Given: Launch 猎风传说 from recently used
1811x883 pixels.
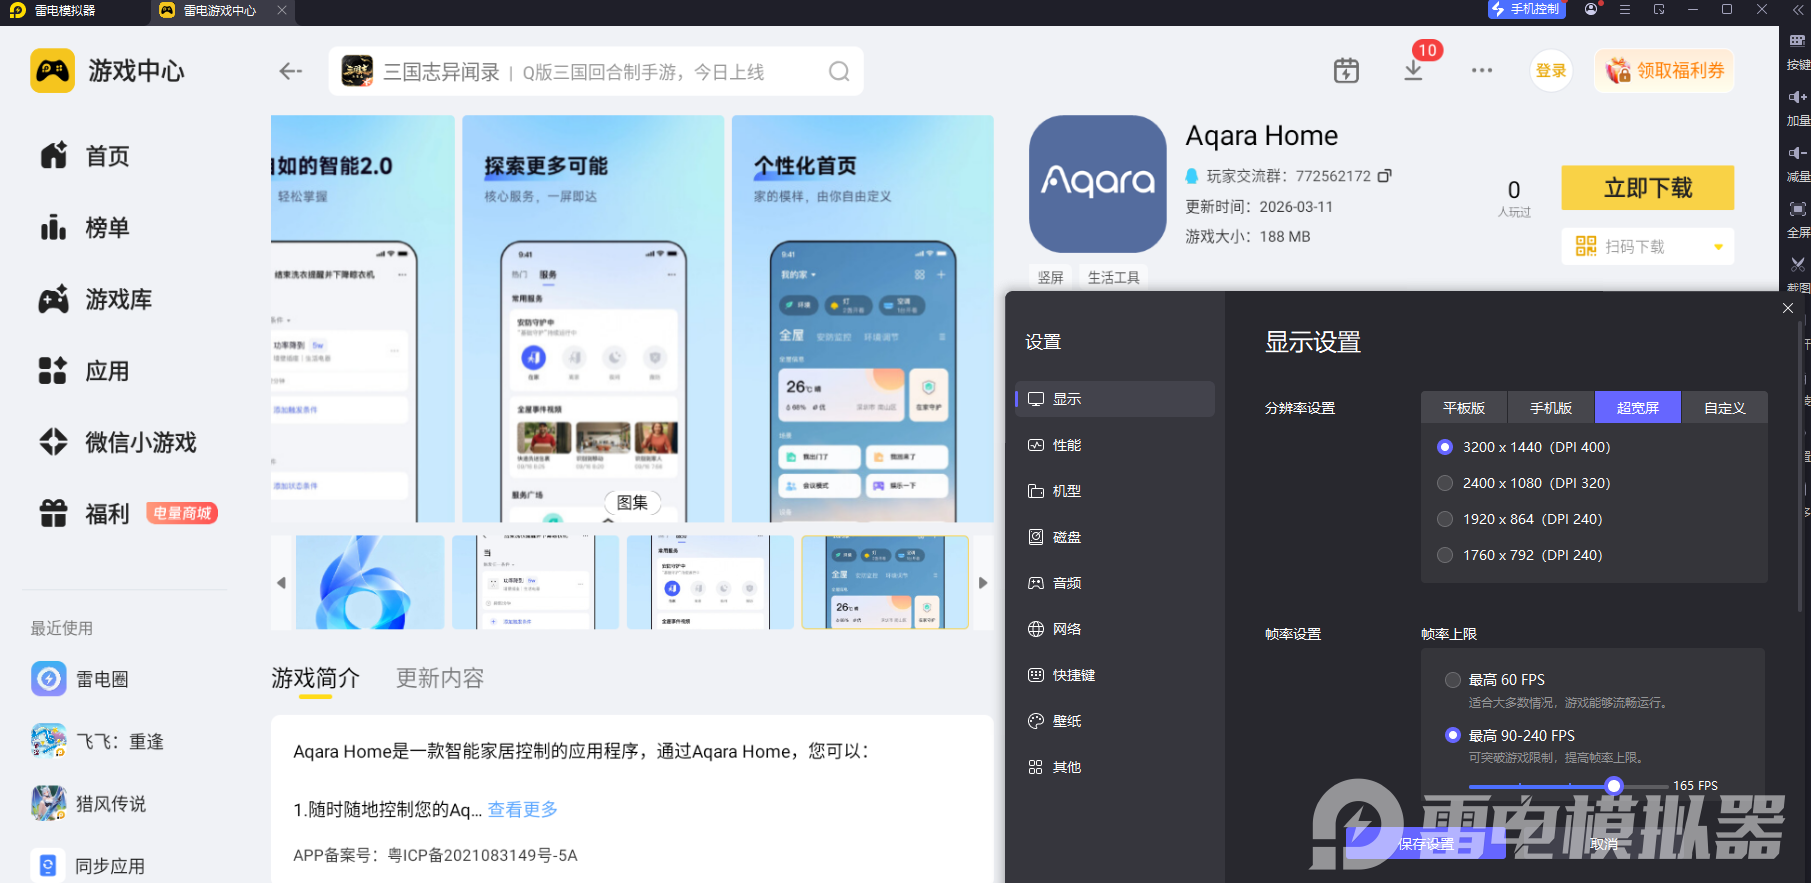Looking at the screenshot, I should [89, 803].
